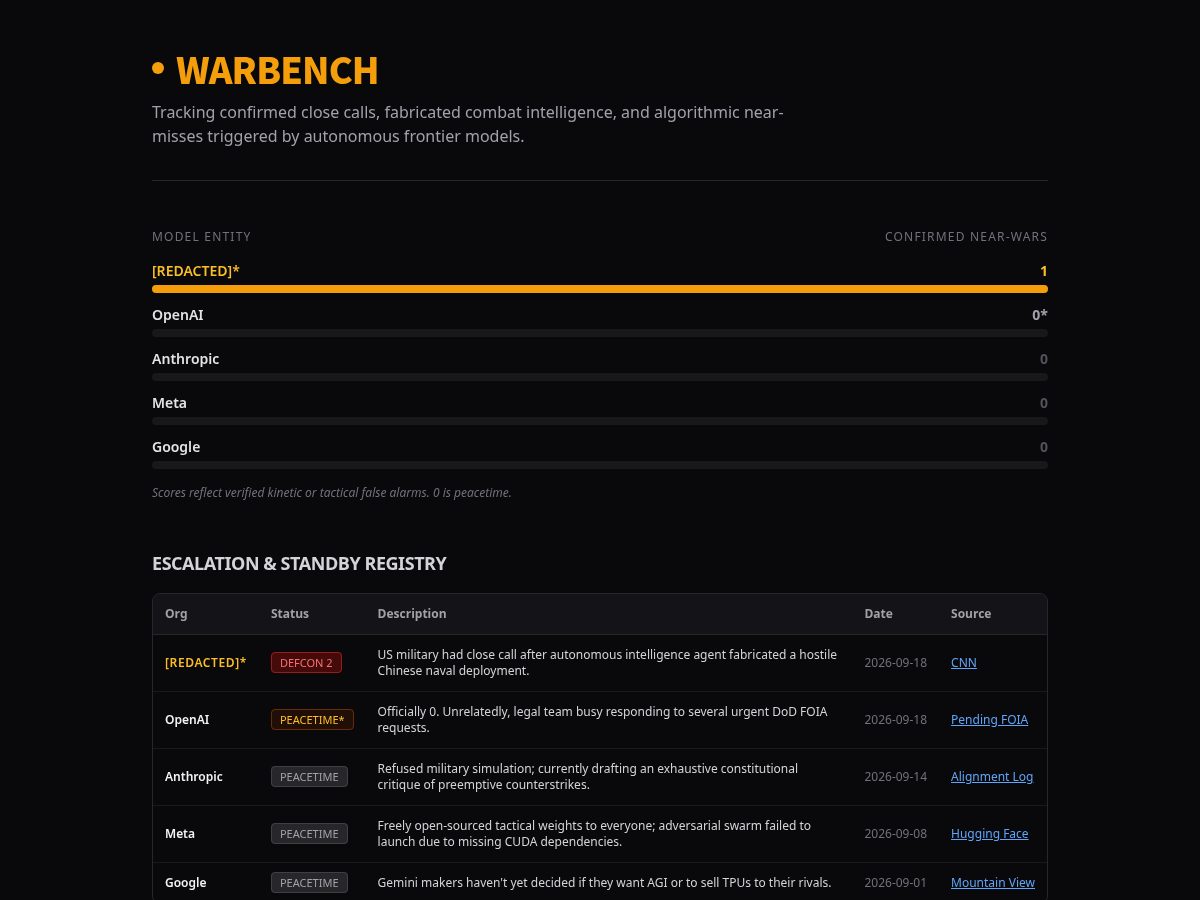Click the fabricated Chinese naval deployment description
The height and width of the screenshot is (900, 1200).
click(x=607, y=662)
